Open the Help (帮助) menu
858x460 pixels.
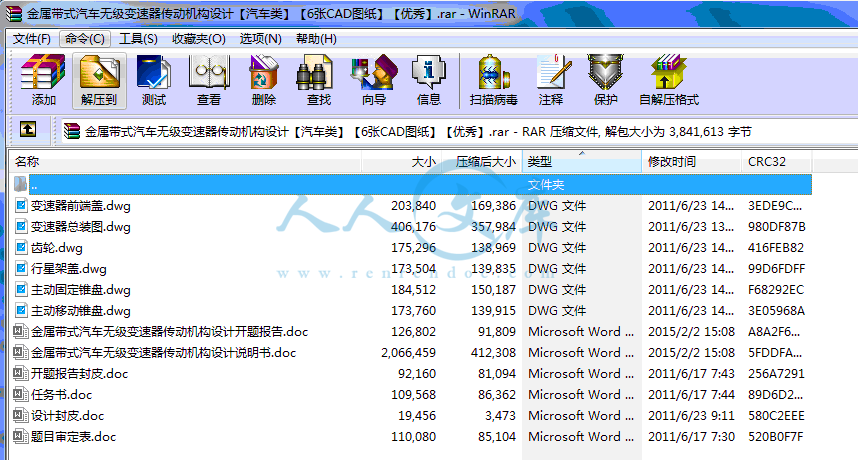click(x=316, y=39)
